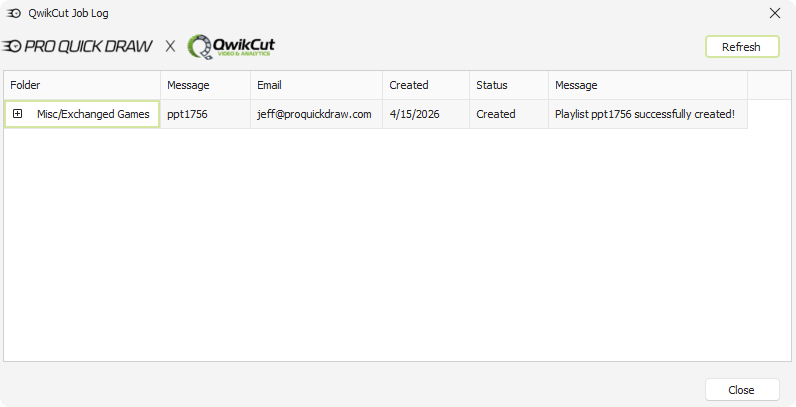Click the QwikCut Job Log title bar icon

click(14, 13)
